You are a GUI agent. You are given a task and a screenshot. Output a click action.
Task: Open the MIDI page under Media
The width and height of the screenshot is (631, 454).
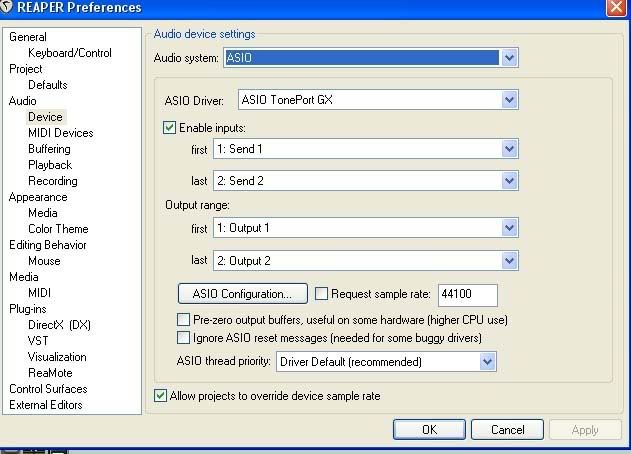point(39,293)
